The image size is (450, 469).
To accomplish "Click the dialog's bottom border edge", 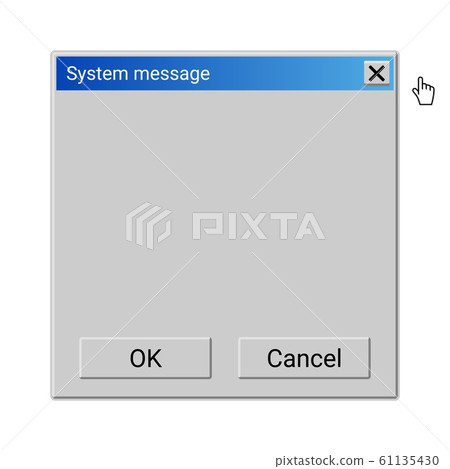I will pos(225,396).
